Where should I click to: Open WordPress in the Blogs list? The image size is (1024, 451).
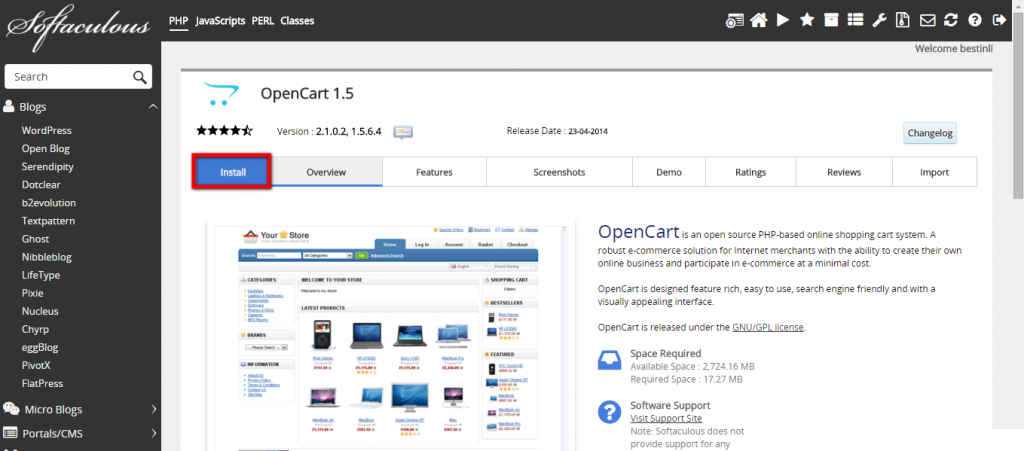point(46,131)
